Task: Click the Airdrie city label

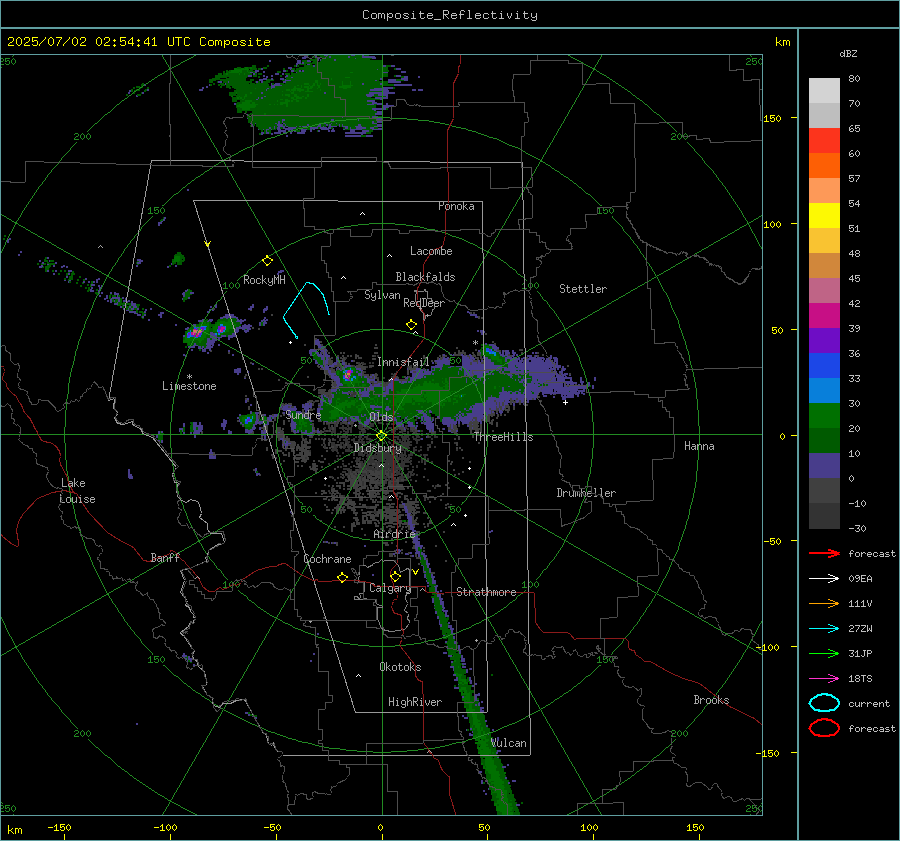Action: point(394,534)
